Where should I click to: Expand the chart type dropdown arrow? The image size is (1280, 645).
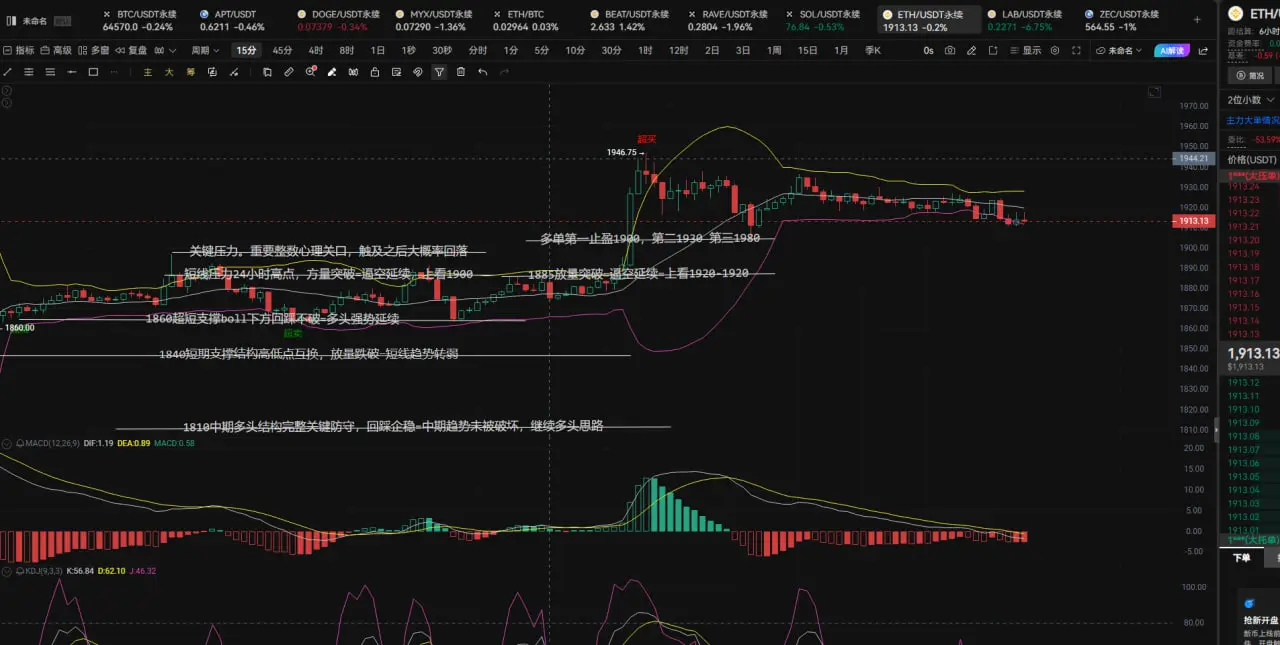[173, 50]
